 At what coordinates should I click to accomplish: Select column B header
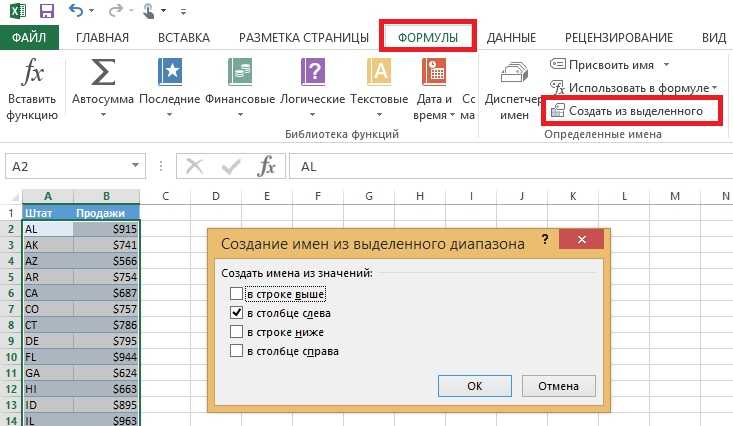coord(107,196)
